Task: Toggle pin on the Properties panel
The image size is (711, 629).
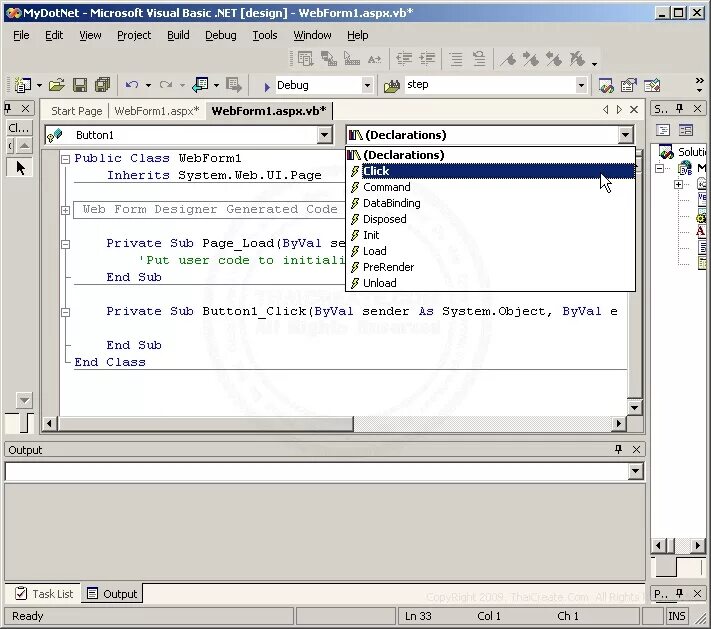Action: pos(679,593)
